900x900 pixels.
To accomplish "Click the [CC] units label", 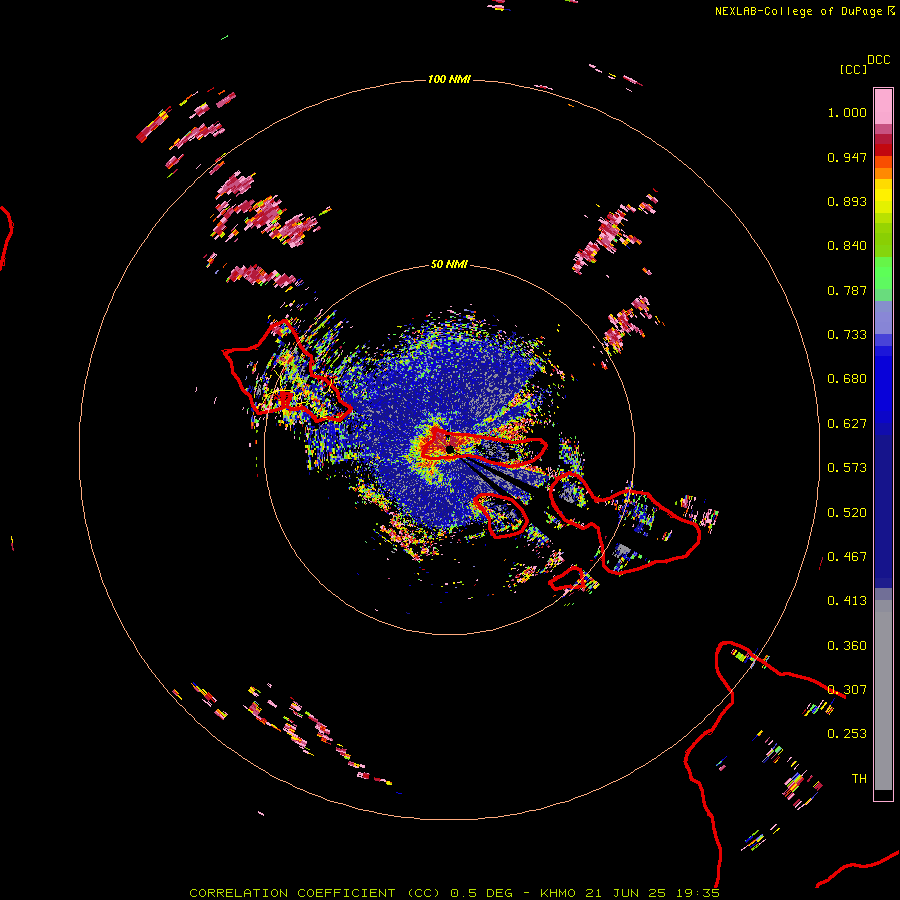I will pos(853,69).
